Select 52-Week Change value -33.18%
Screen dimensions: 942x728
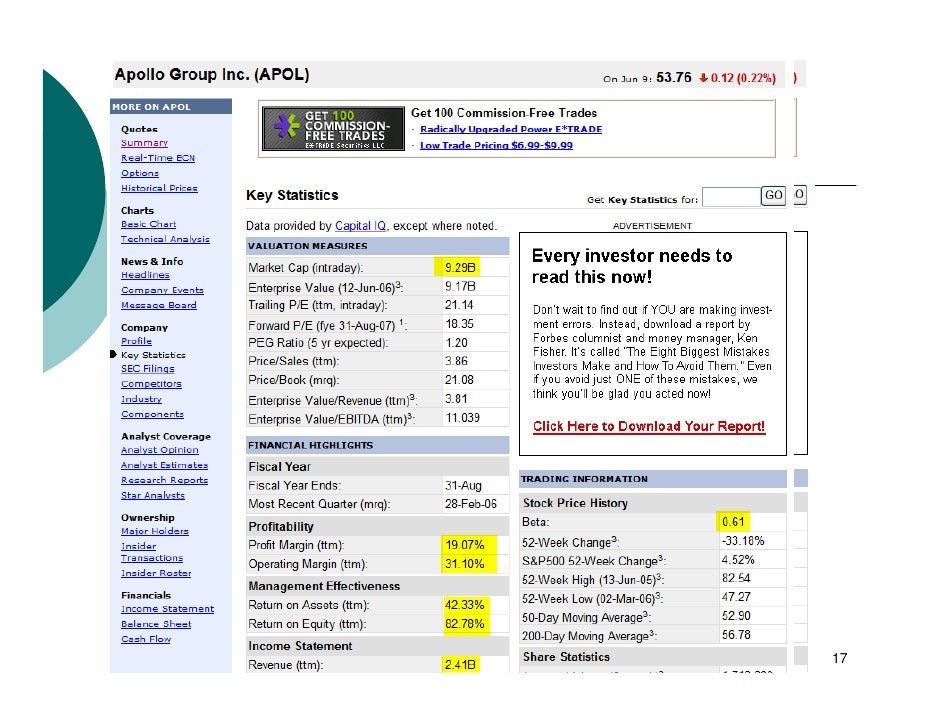(x=743, y=541)
